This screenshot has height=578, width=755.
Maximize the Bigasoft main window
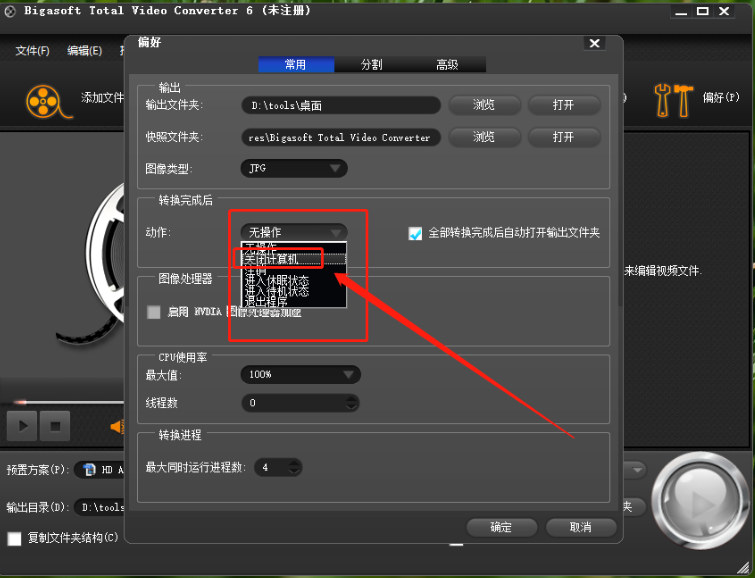(x=703, y=11)
